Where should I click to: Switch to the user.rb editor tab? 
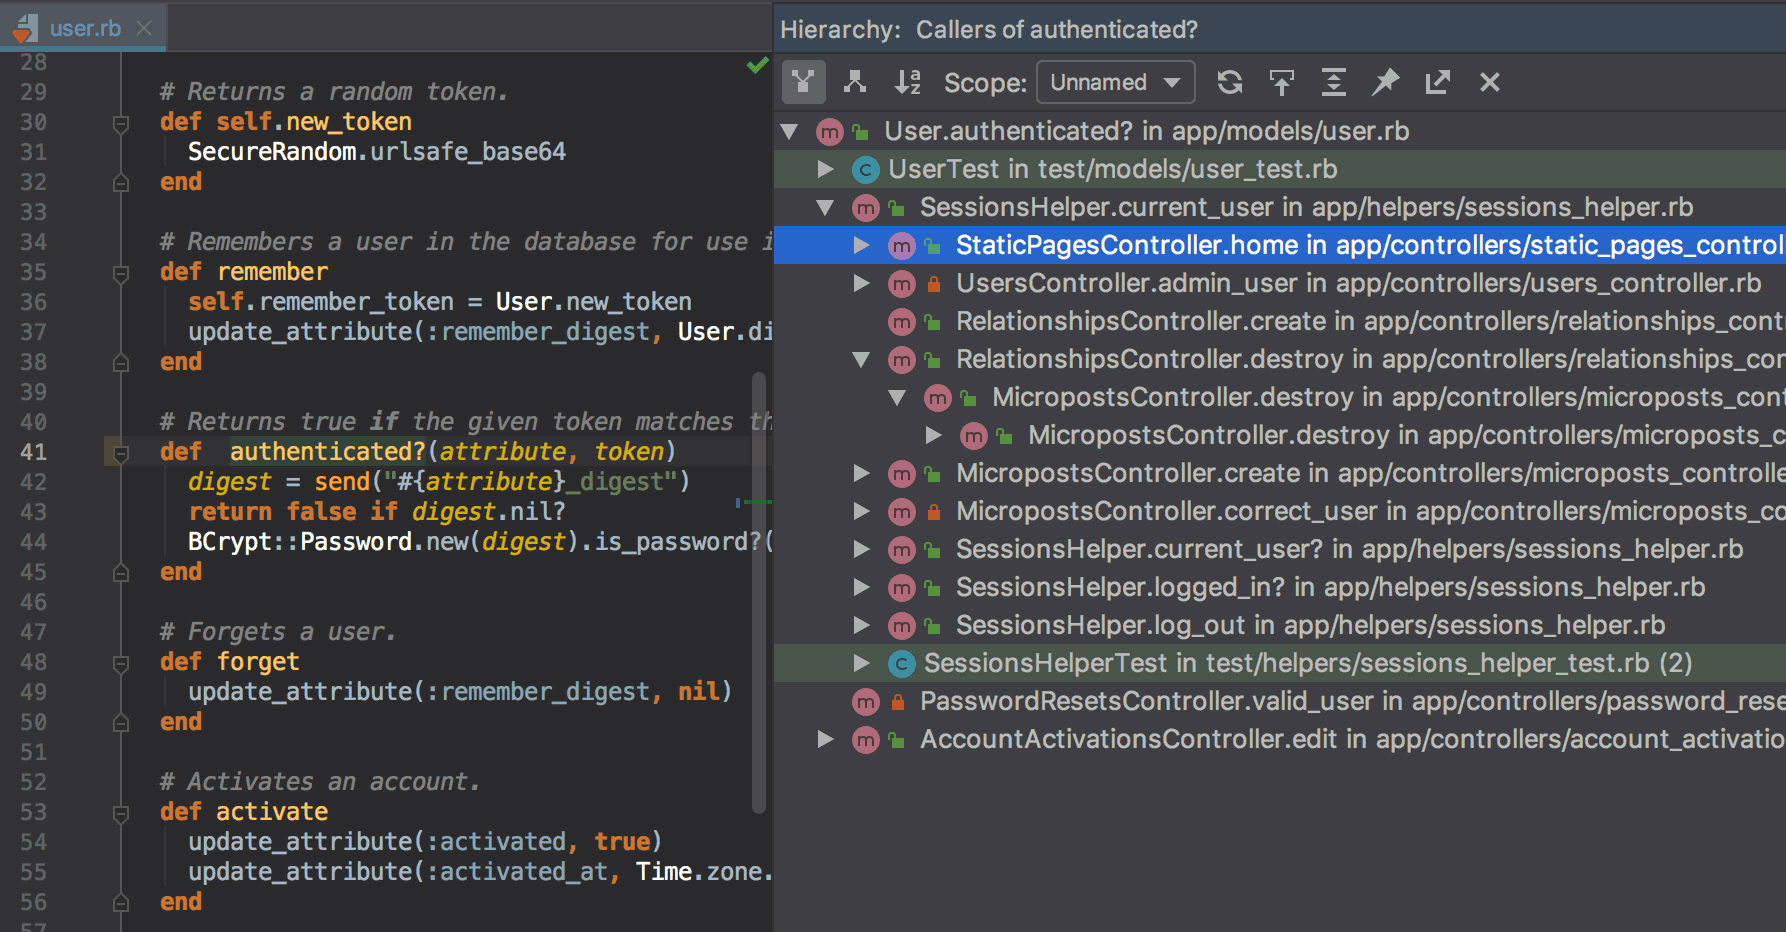coord(85,28)
